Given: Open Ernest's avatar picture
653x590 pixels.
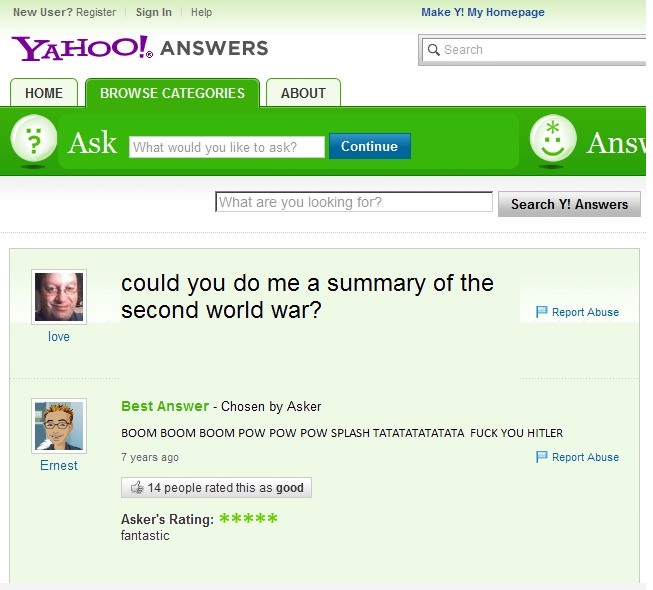Looking at the screenshot, I should (x=59, y=426).
